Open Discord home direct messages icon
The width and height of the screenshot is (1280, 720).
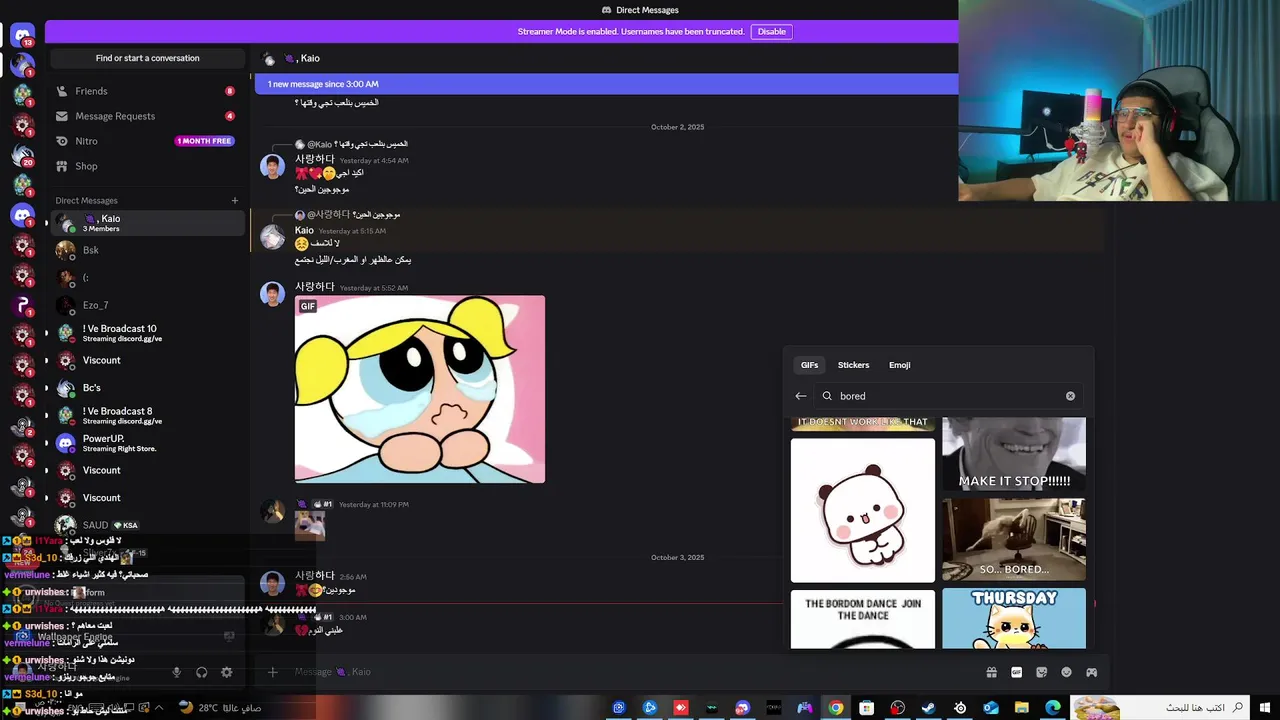22,36
